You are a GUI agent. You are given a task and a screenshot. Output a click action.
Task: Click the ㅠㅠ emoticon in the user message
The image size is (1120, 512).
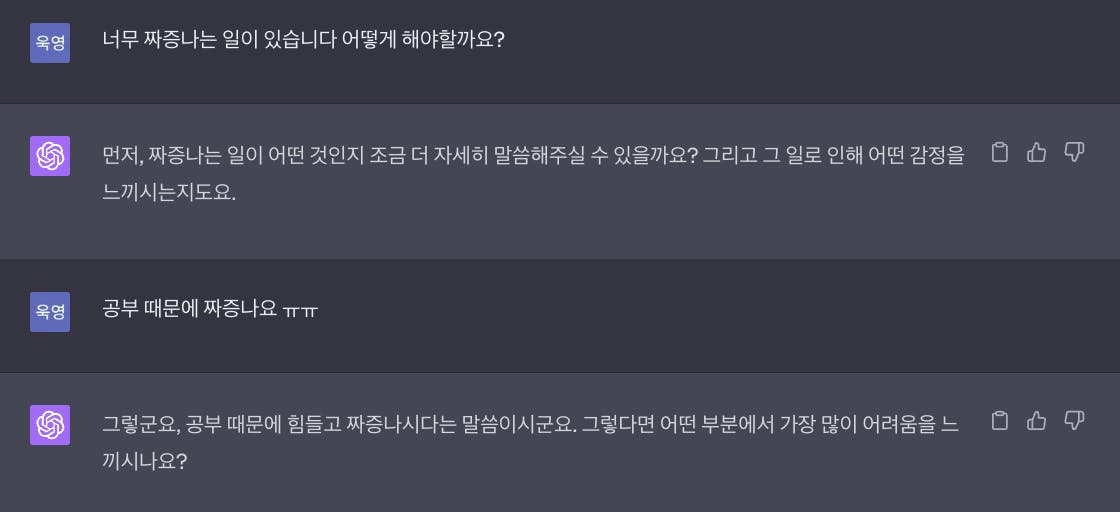point(300,312)
